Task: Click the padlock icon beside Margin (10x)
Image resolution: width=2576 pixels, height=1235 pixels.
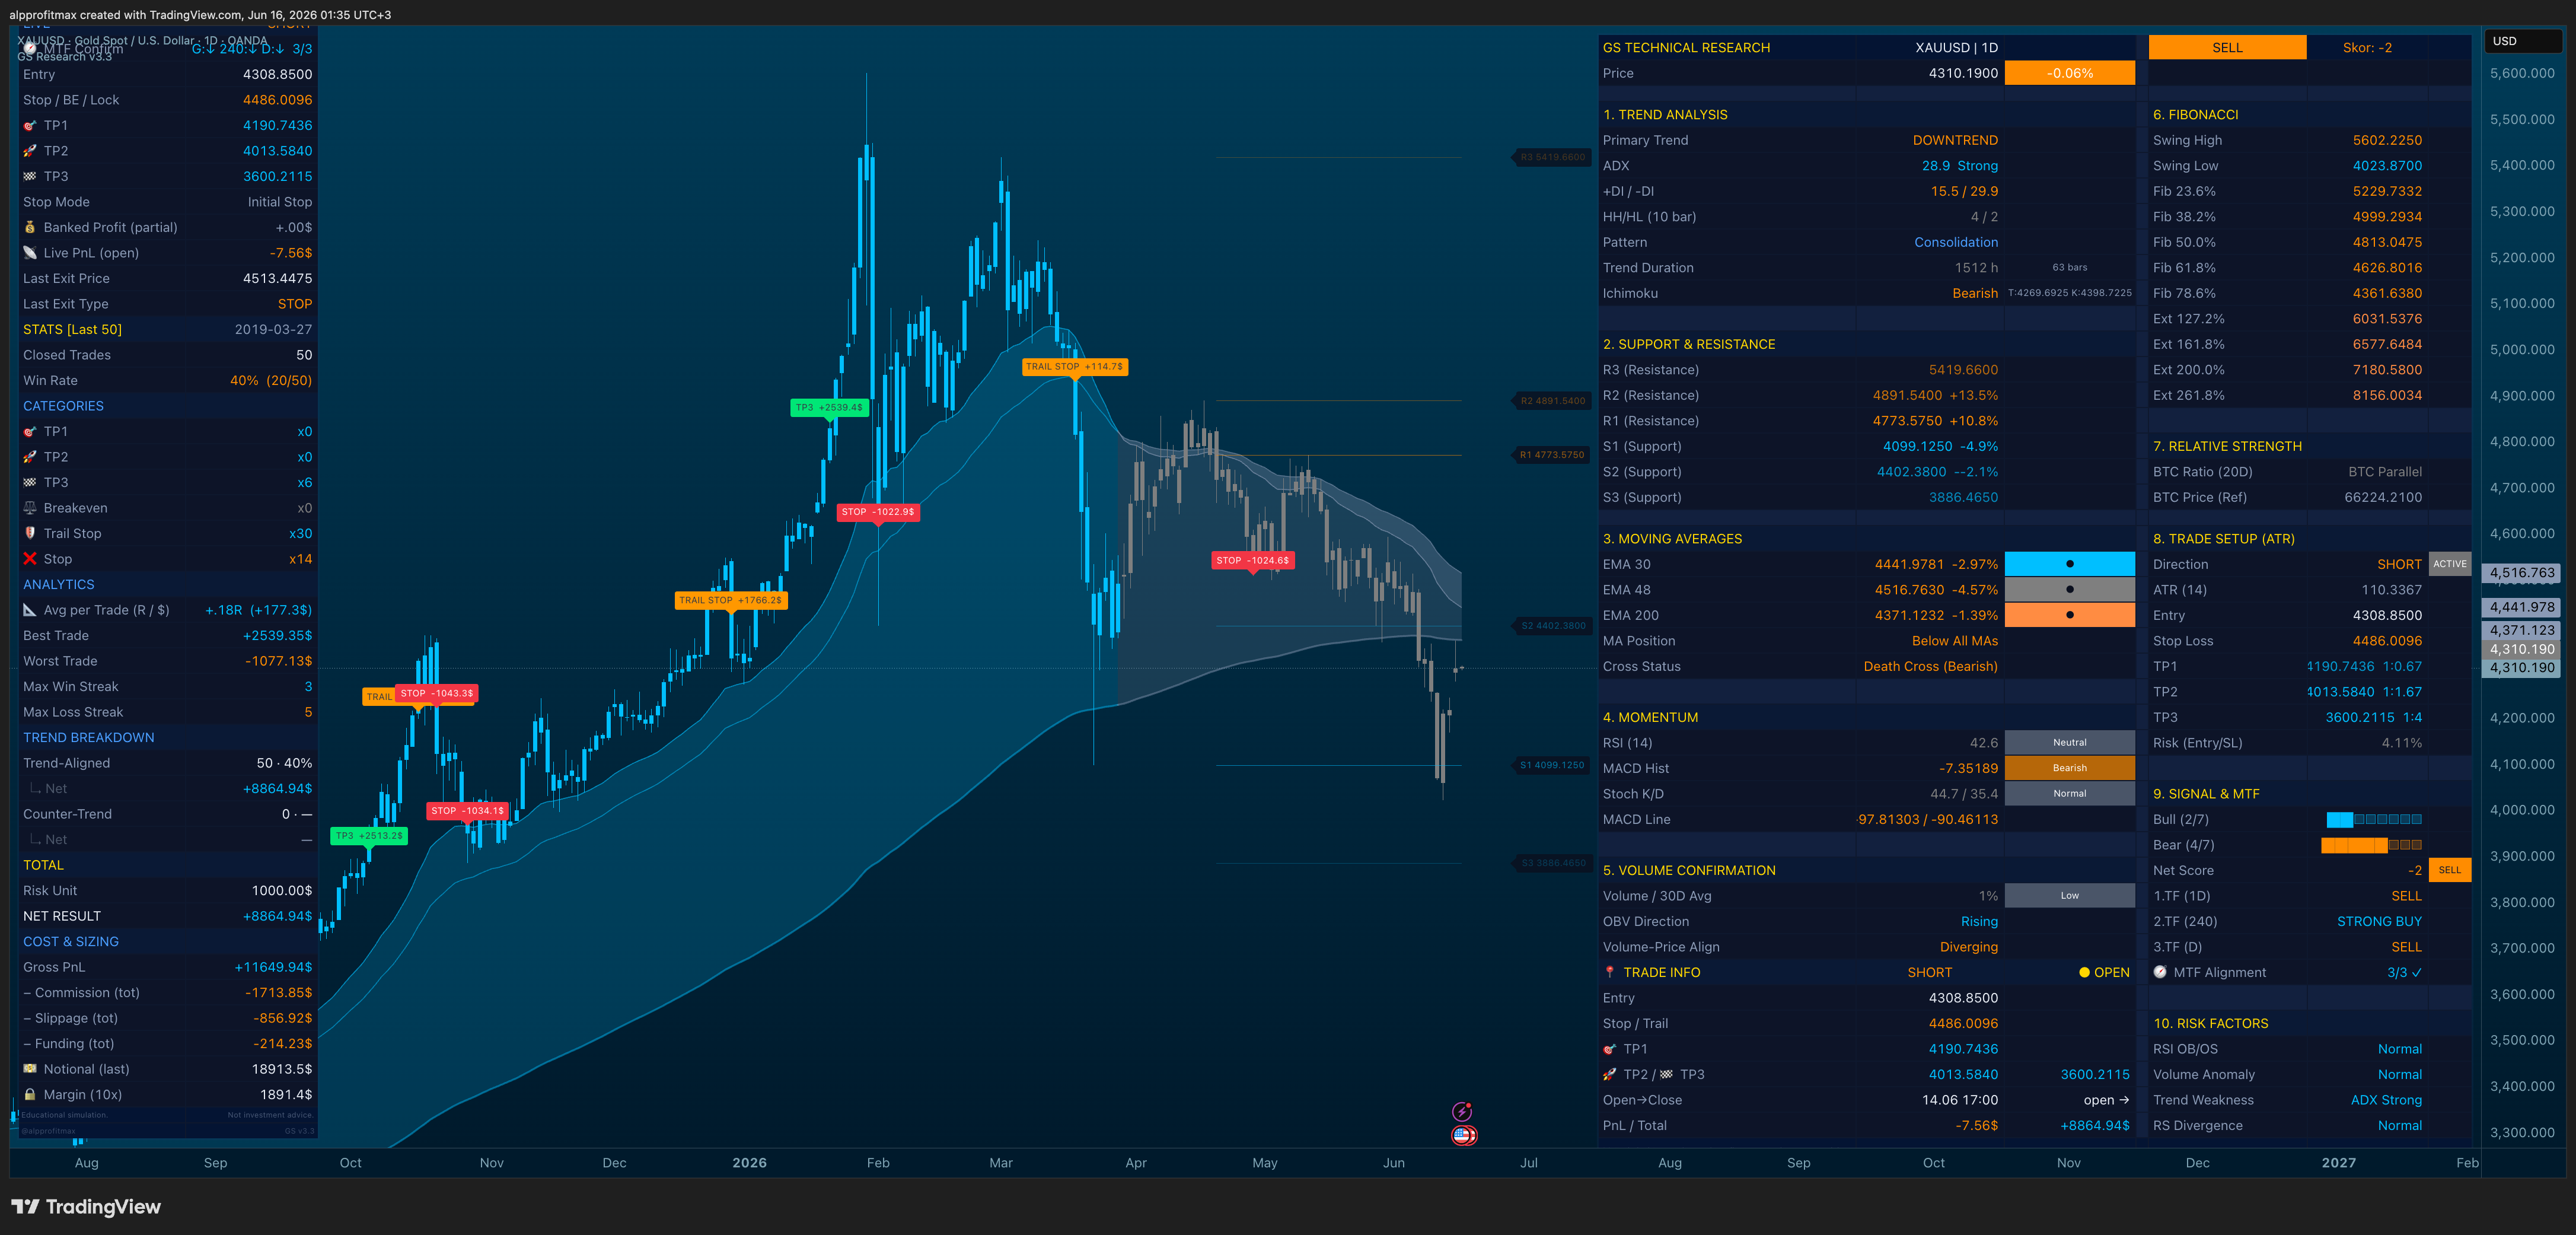Action: tap(30, 1095)
